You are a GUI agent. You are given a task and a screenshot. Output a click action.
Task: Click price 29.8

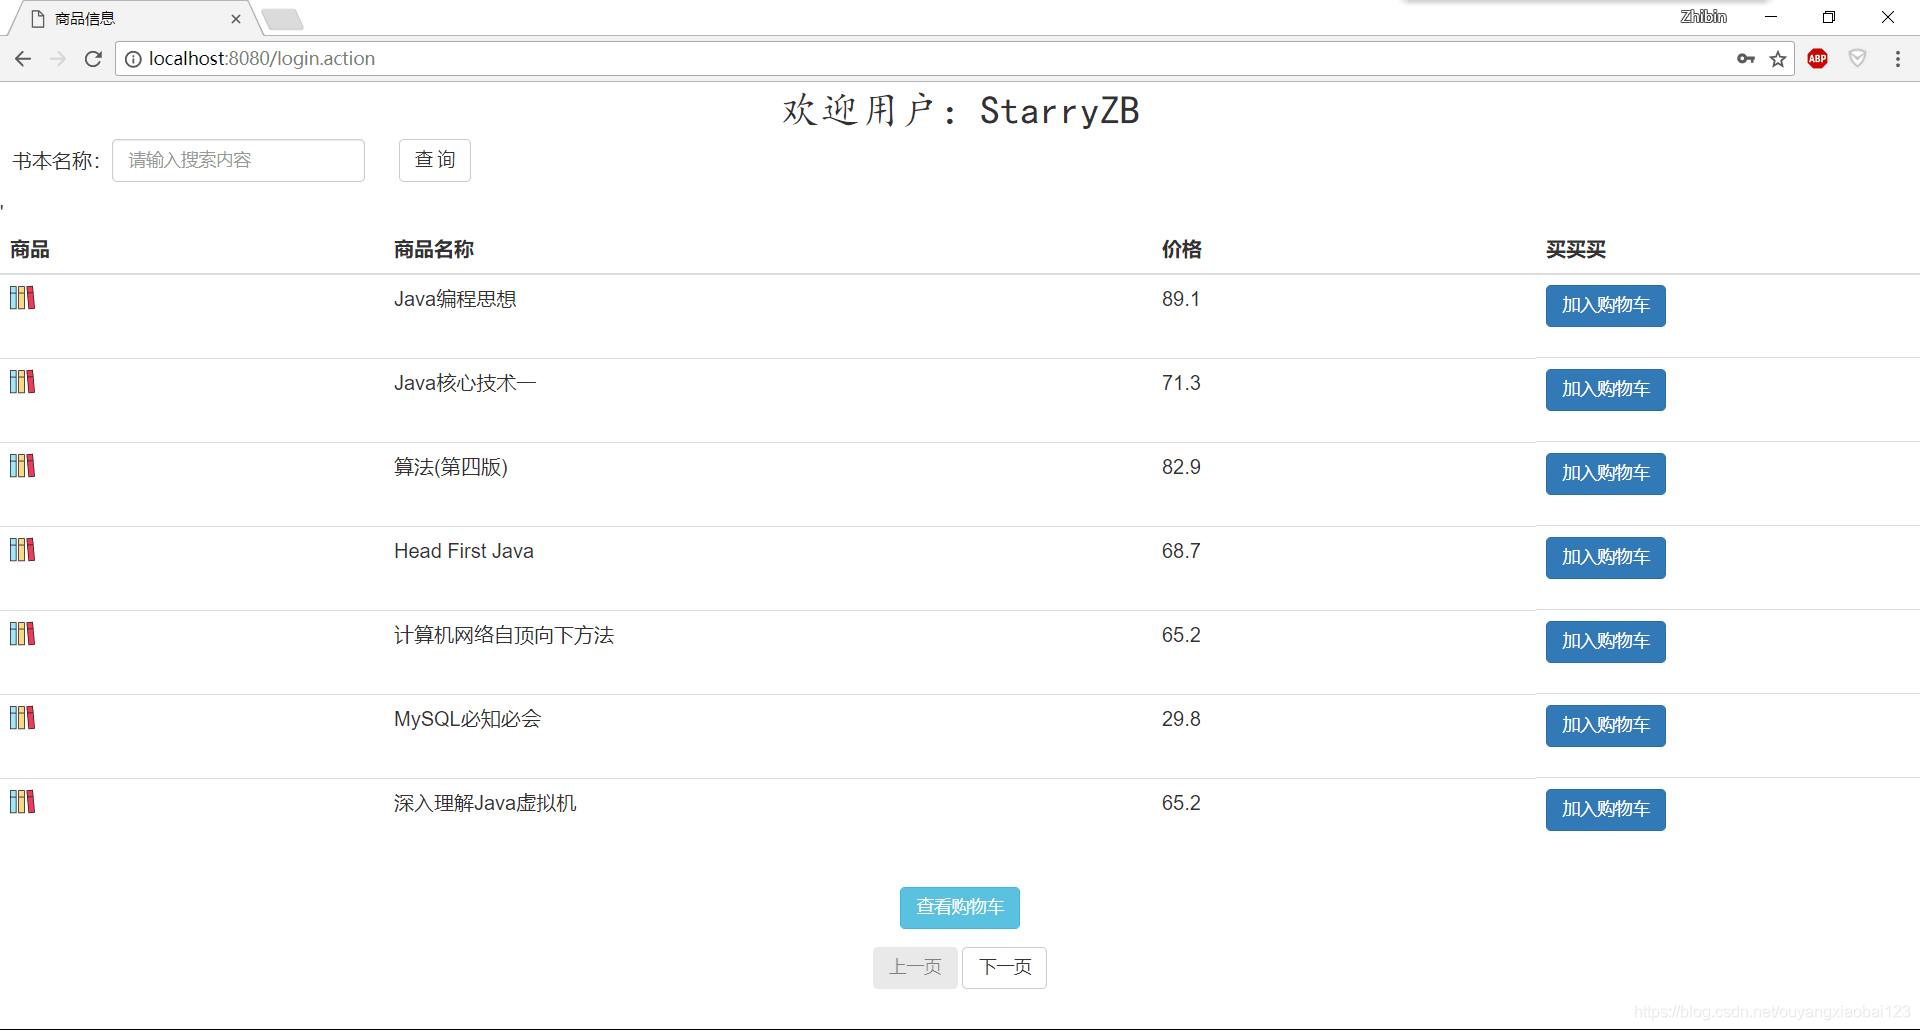1181,719
